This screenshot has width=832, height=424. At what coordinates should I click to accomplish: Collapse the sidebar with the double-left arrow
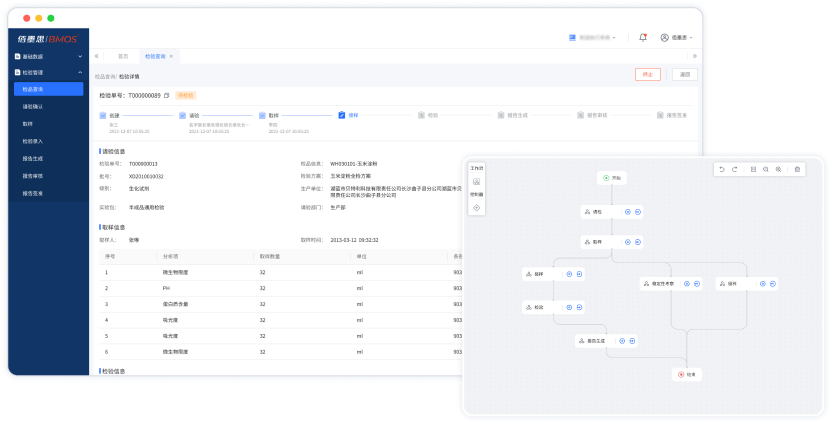(x=97, y=56)
